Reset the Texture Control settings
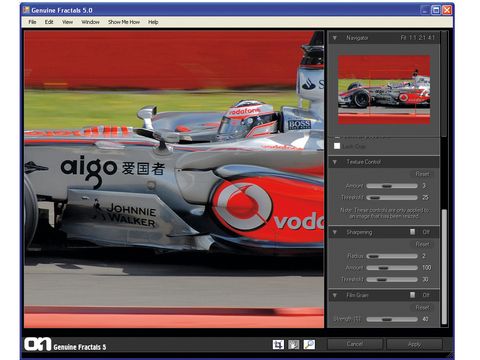The height and width of the screenshot is (360, 480). tap(422, 174)
